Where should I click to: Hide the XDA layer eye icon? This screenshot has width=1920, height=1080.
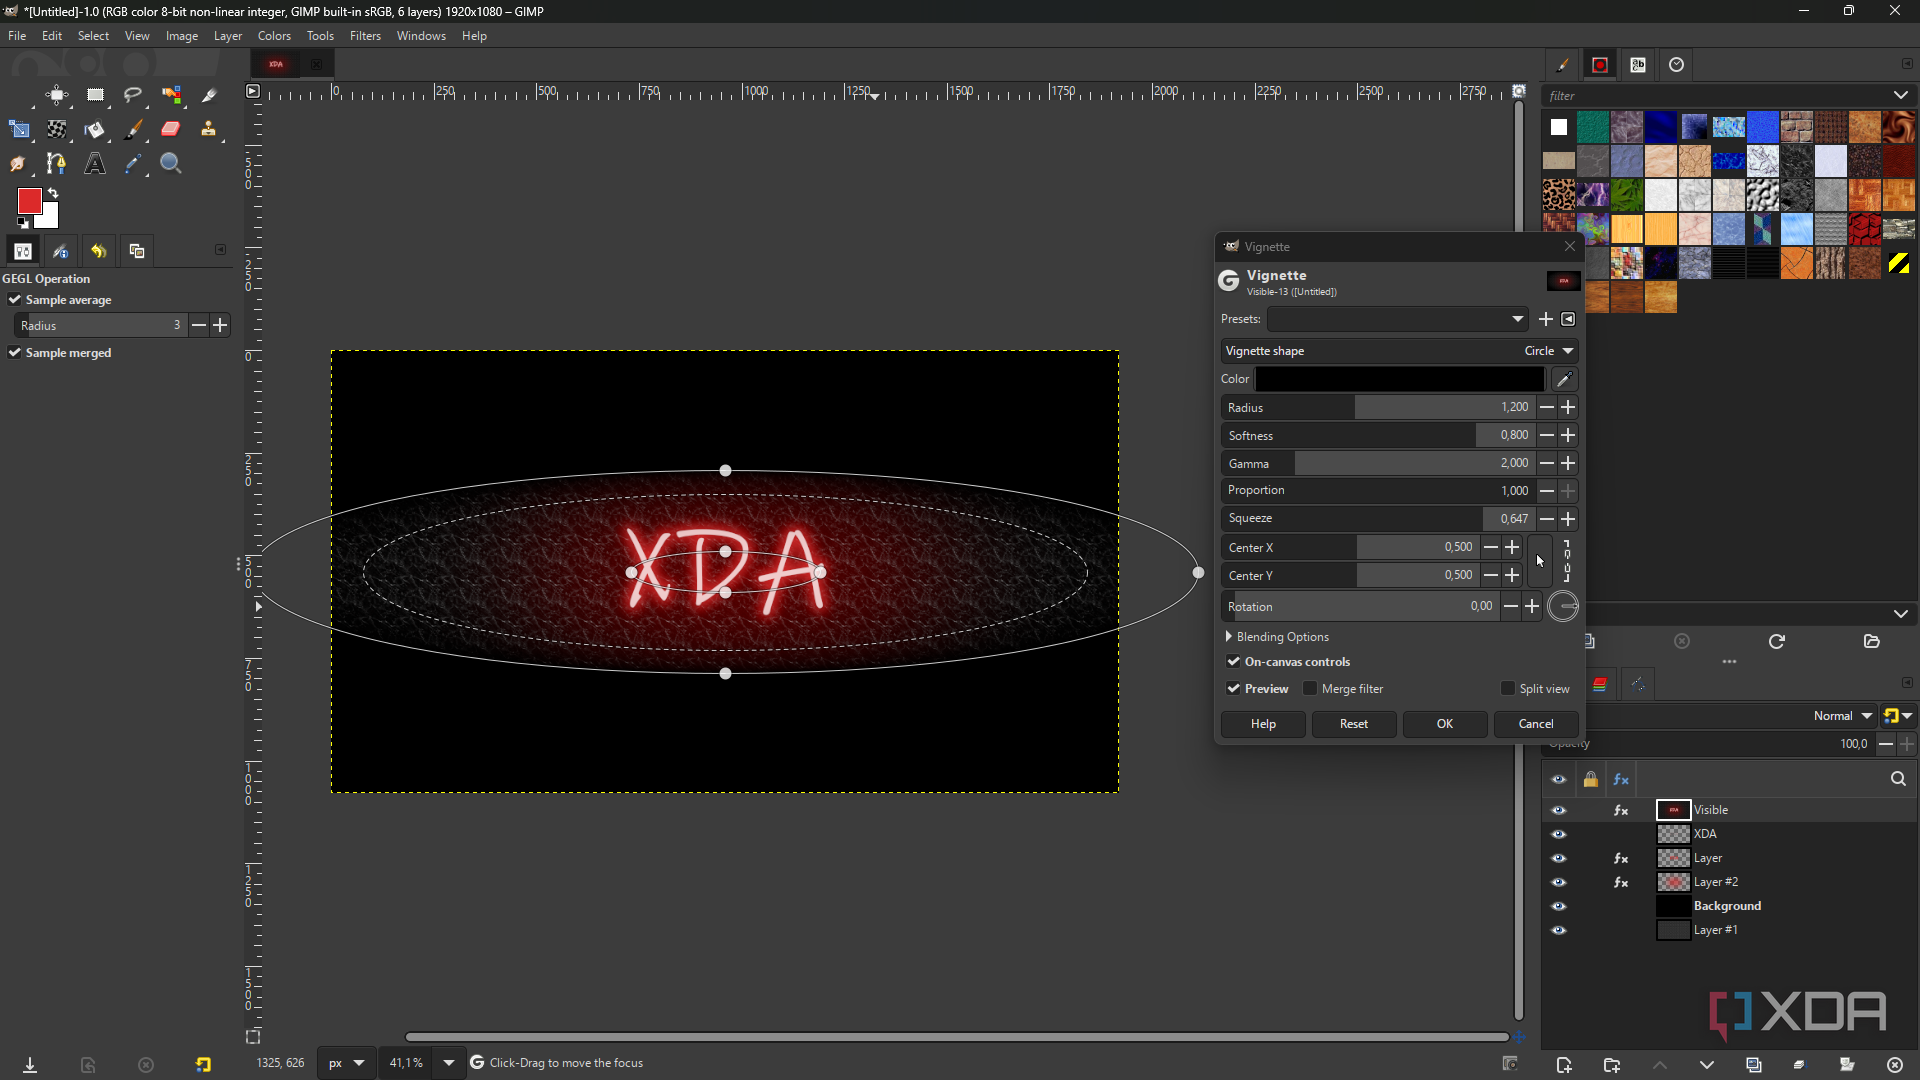[1559, 834]
